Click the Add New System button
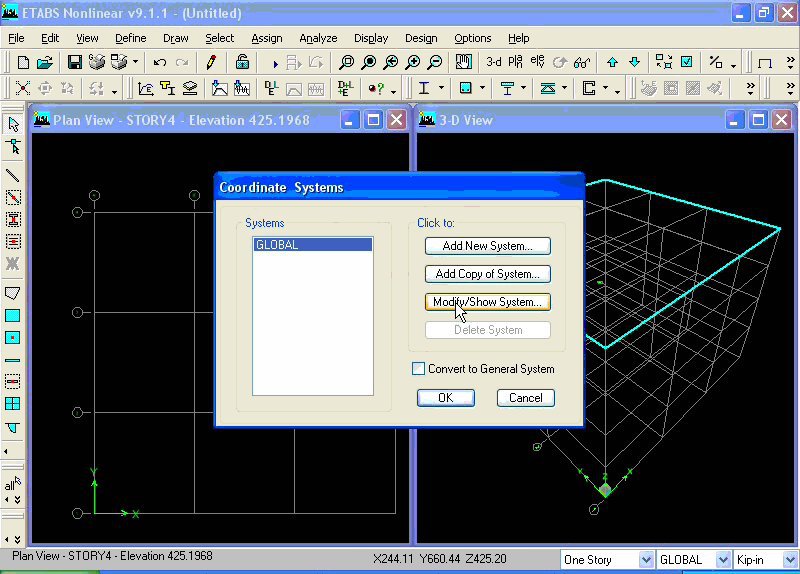The image size is (800, 574). 488,246
